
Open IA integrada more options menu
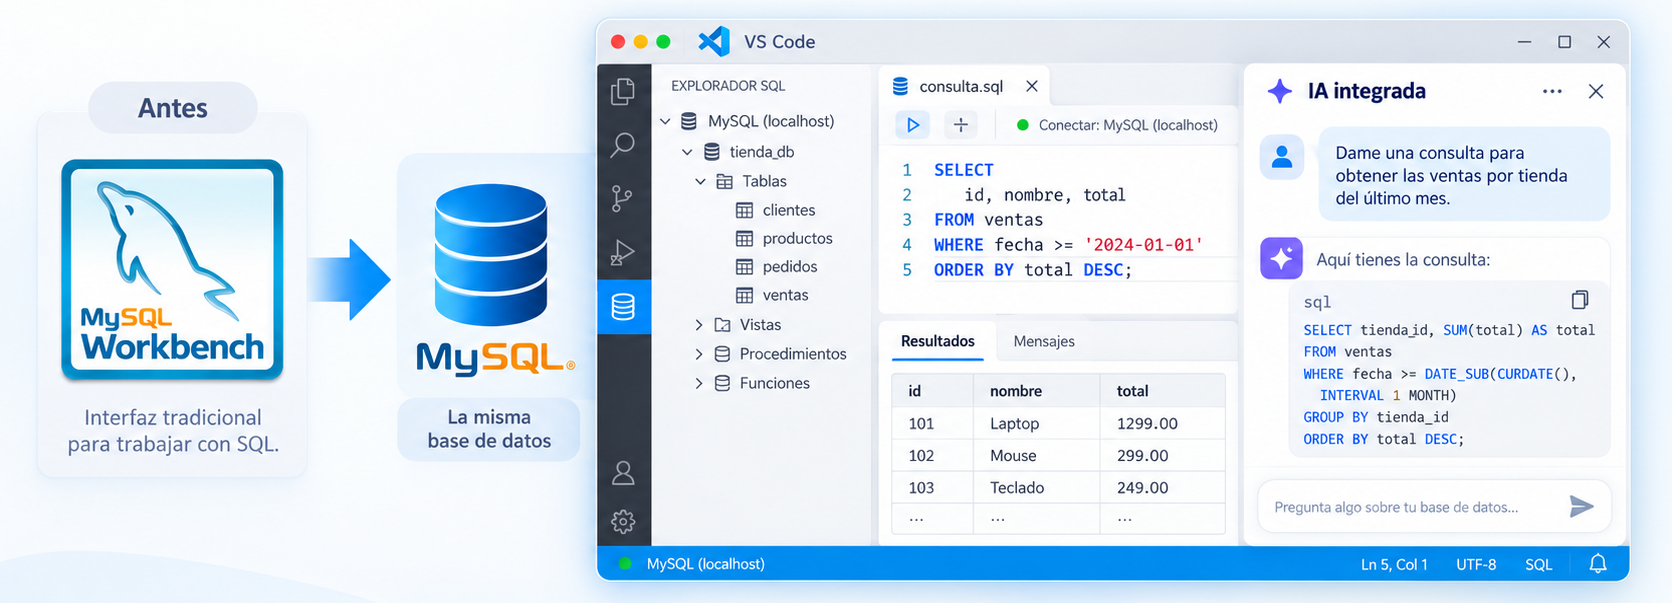1552,91
